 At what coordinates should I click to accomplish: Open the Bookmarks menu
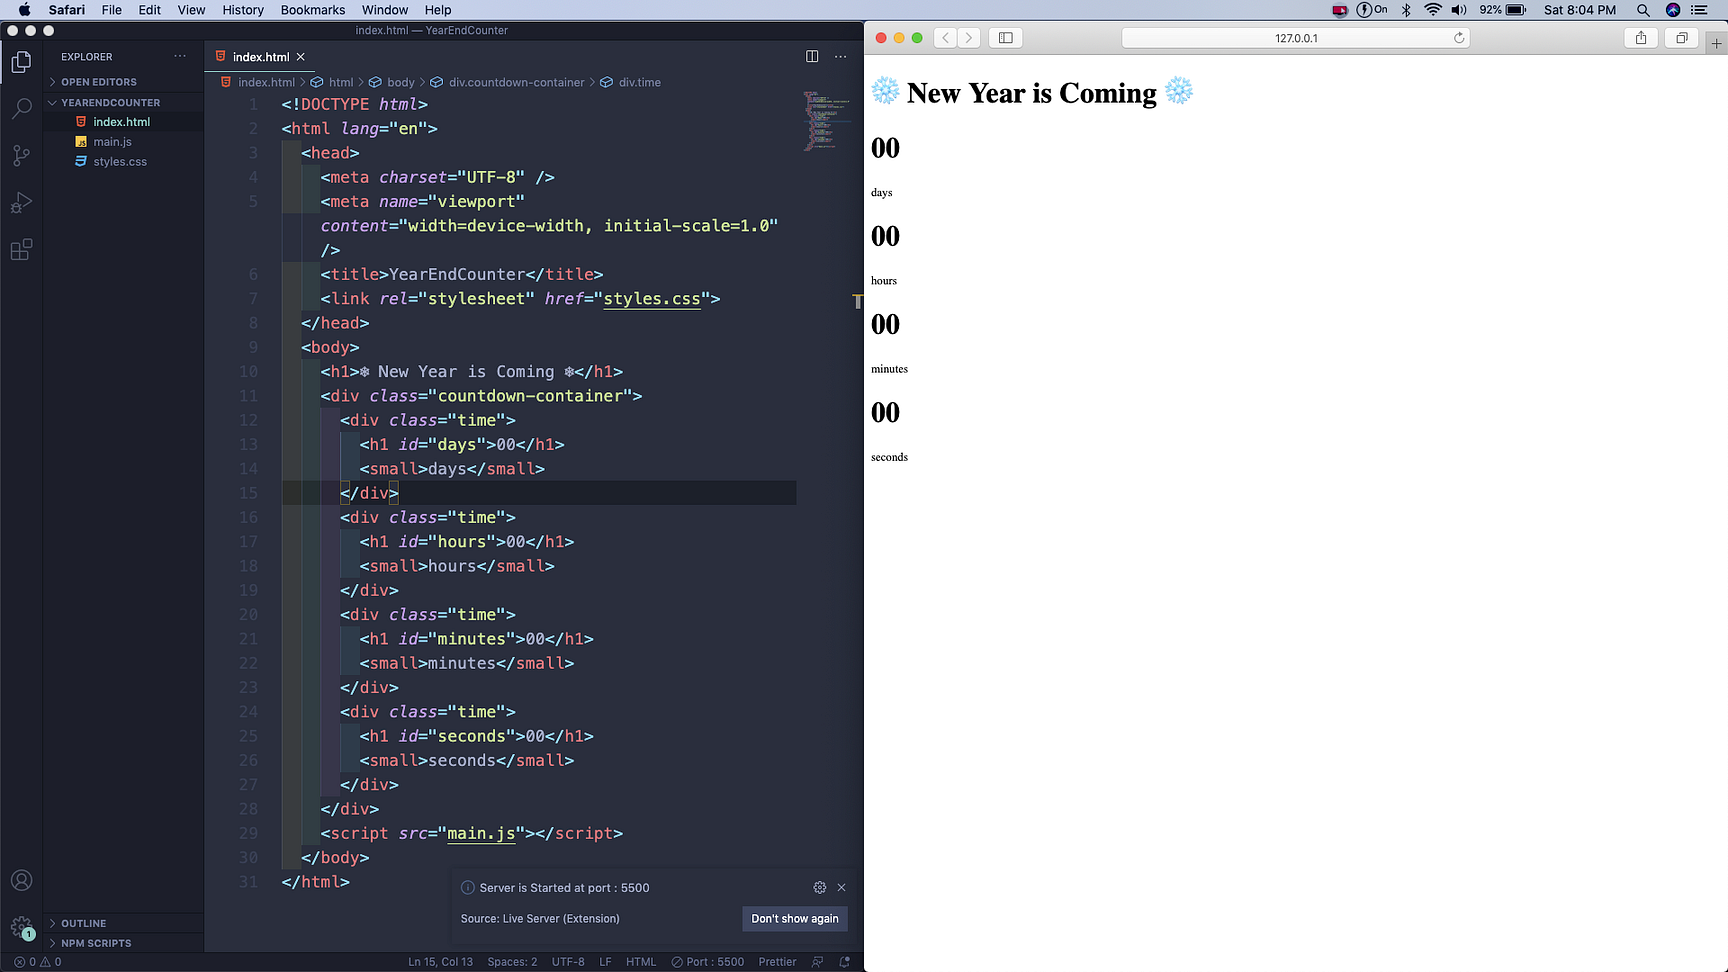click(313, 10)
